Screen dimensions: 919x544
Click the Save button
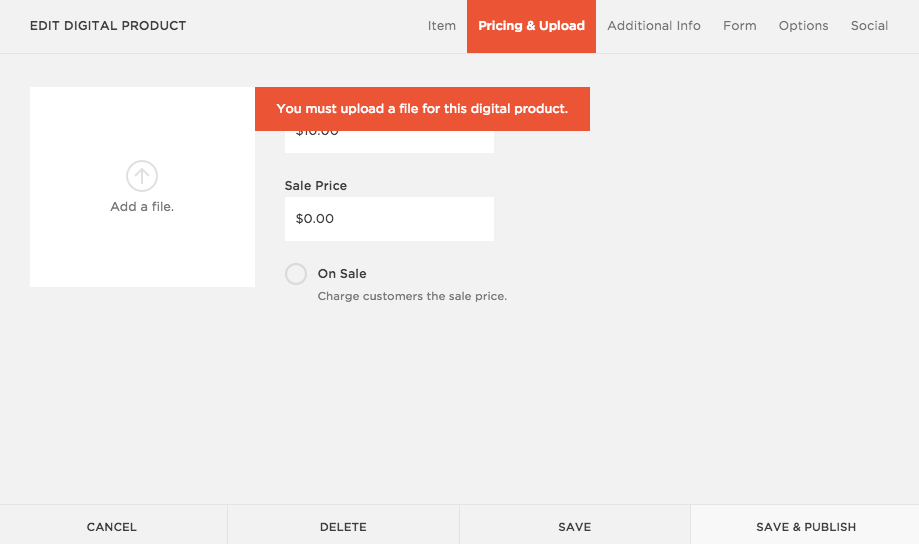575,527
